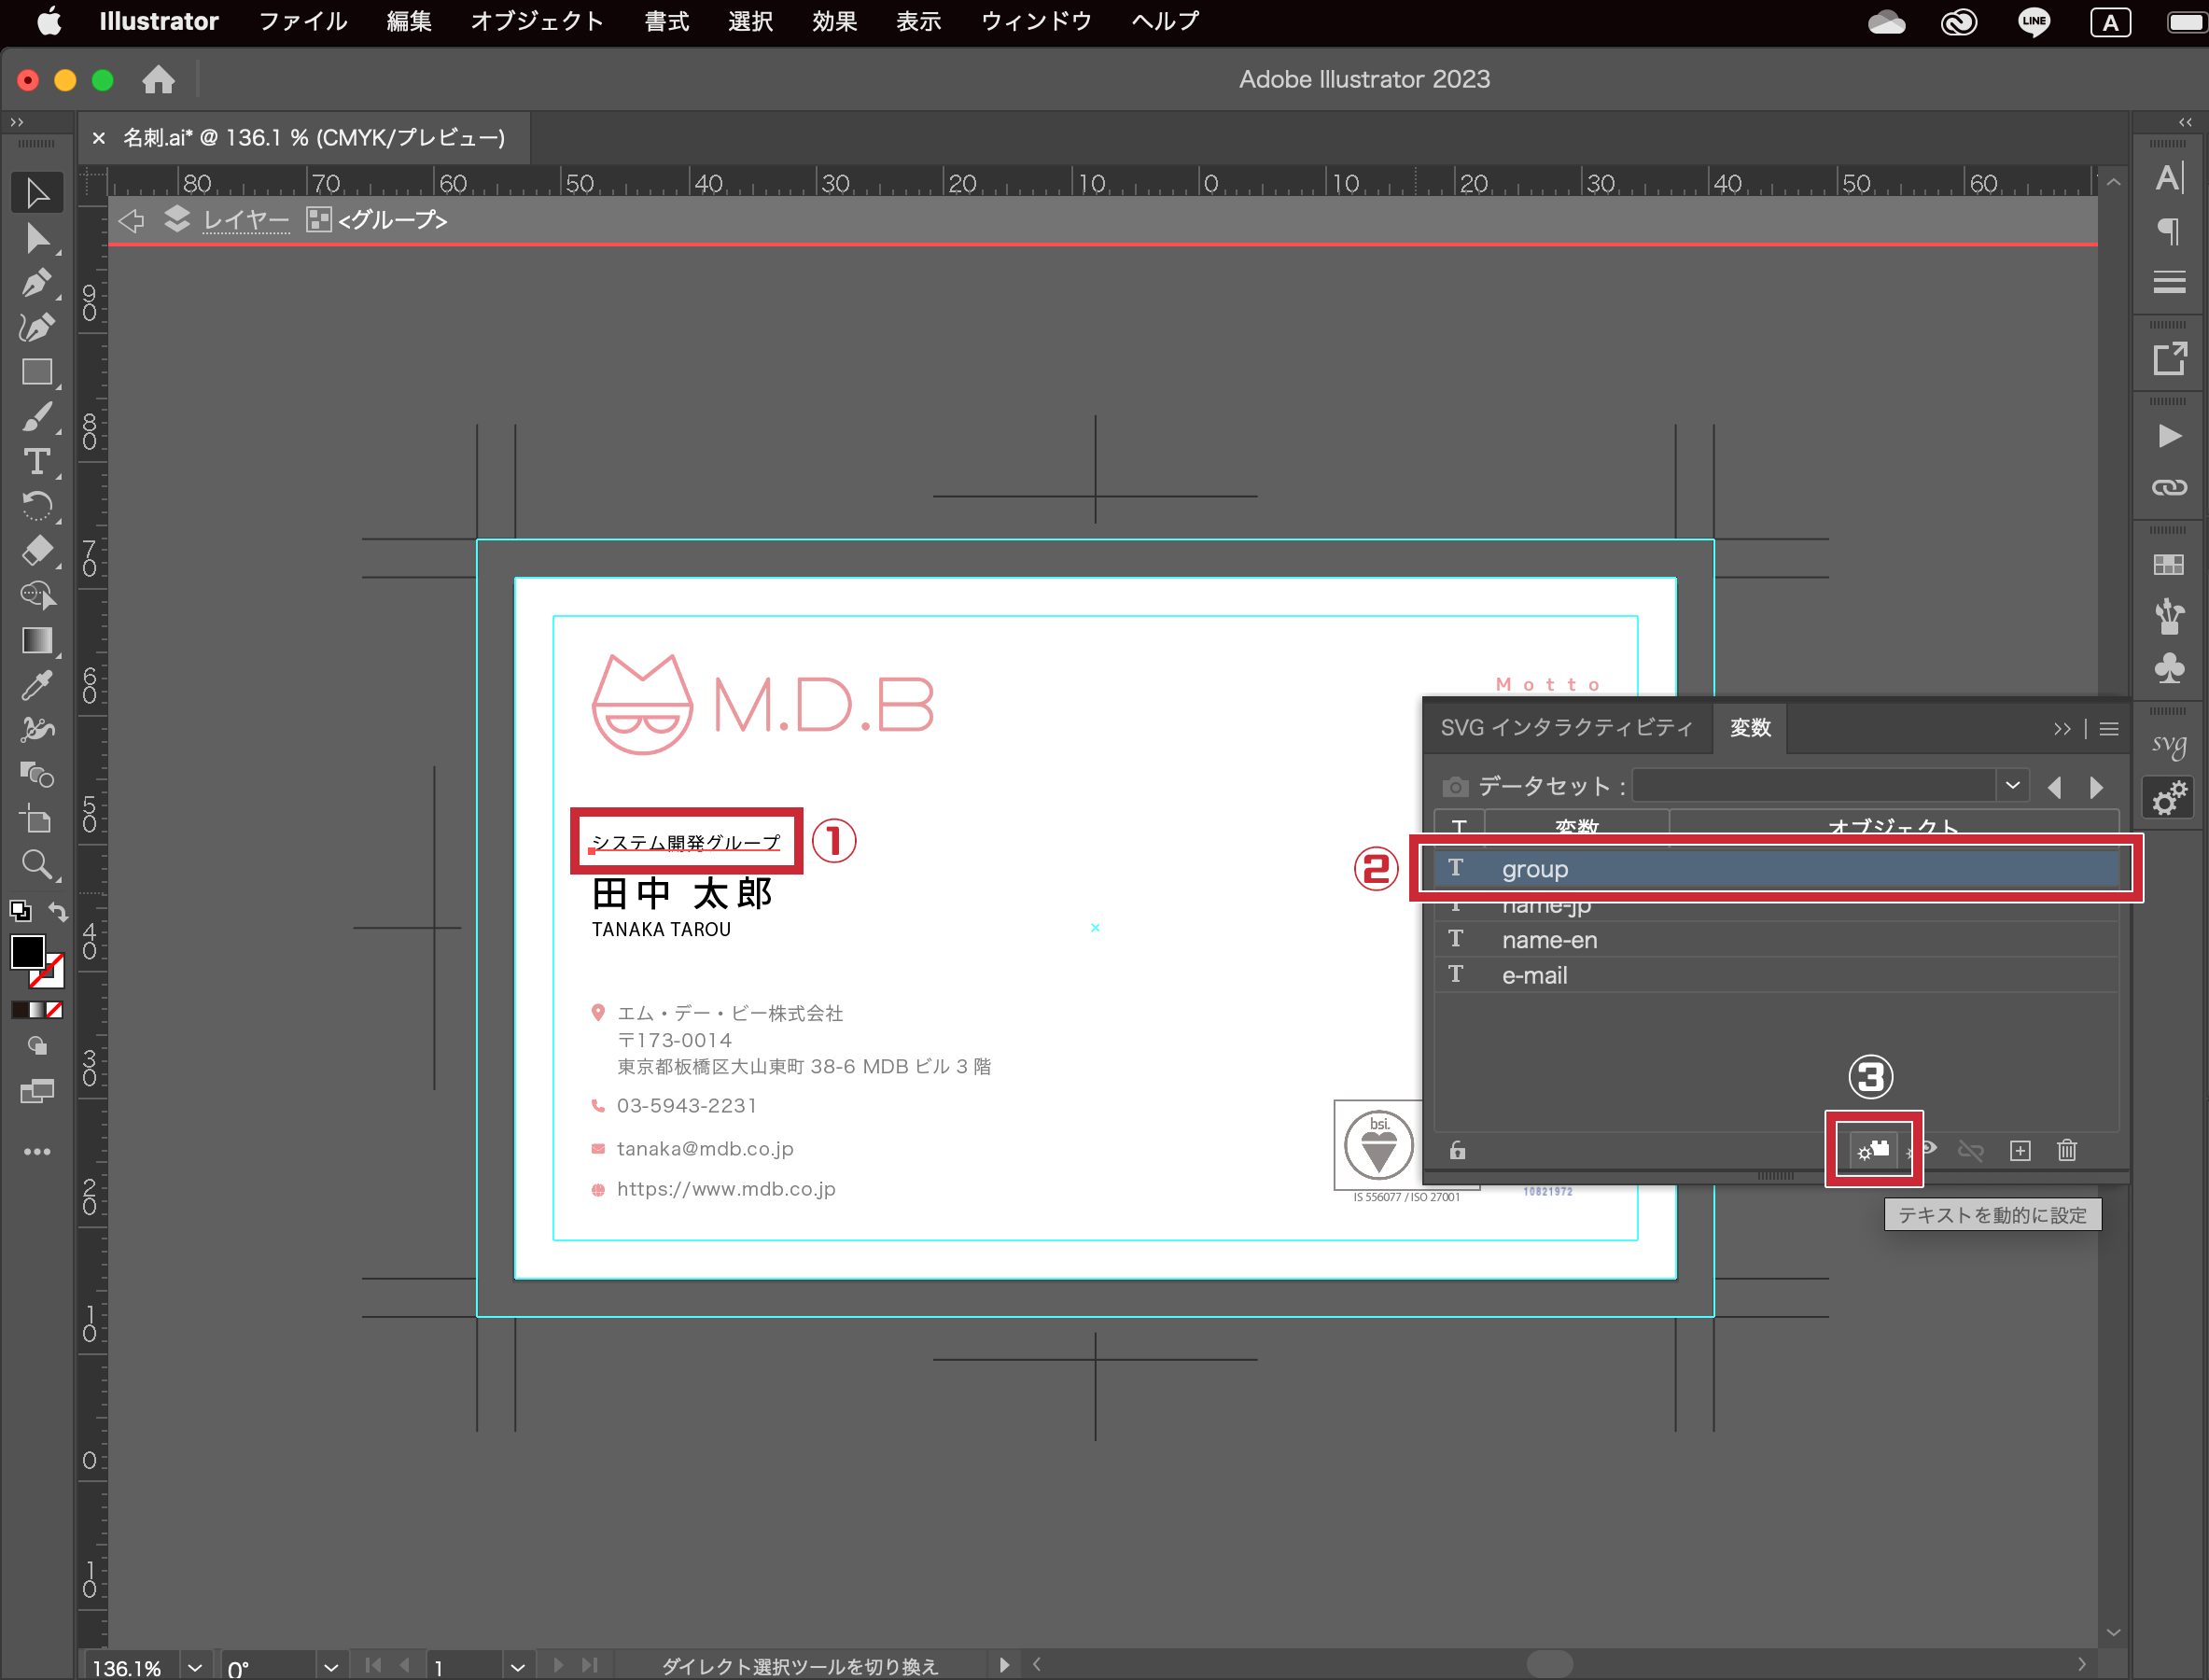2209x1680 pixels.
Task: Reset default fill and stroke
Action: 19,911
